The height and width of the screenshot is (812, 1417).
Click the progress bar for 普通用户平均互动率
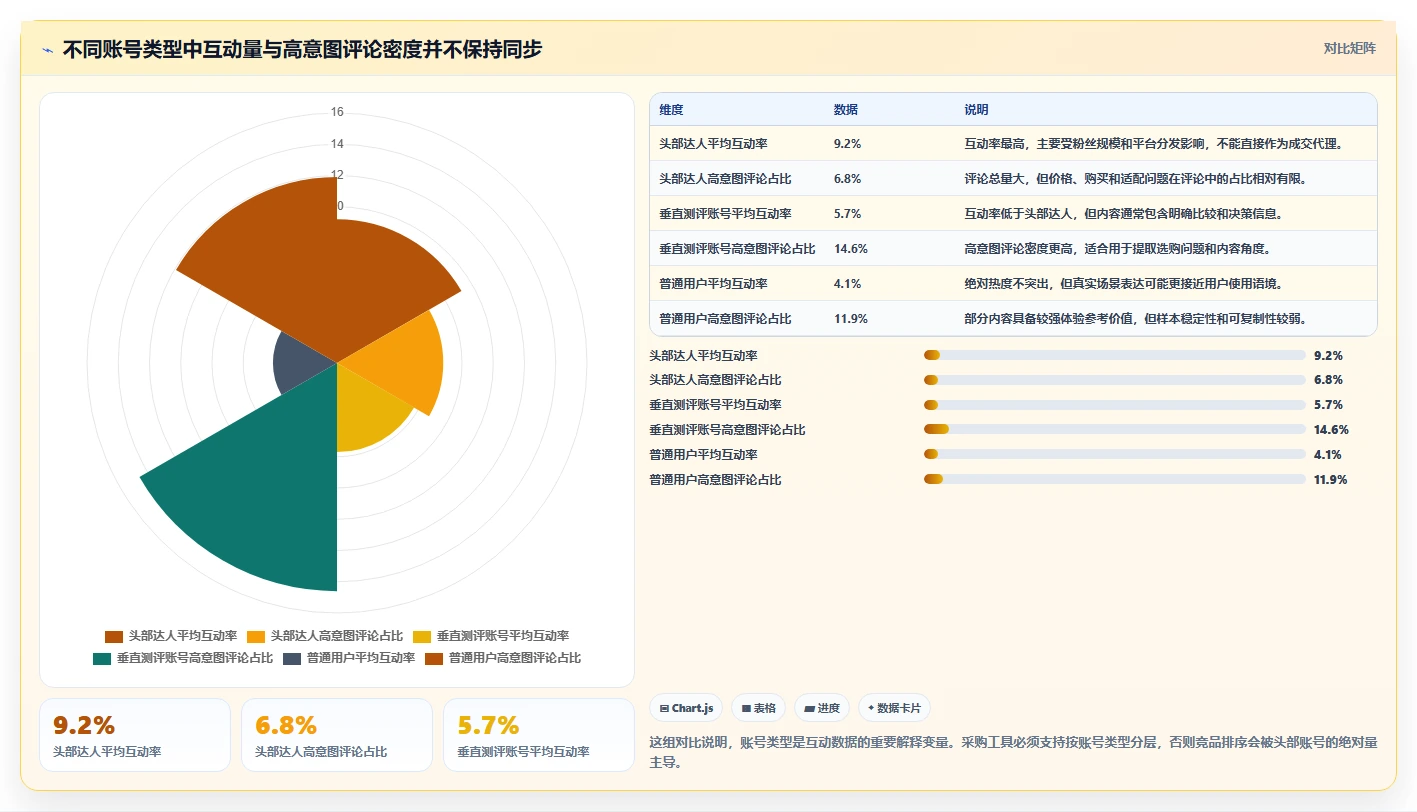coord(1115,454)
